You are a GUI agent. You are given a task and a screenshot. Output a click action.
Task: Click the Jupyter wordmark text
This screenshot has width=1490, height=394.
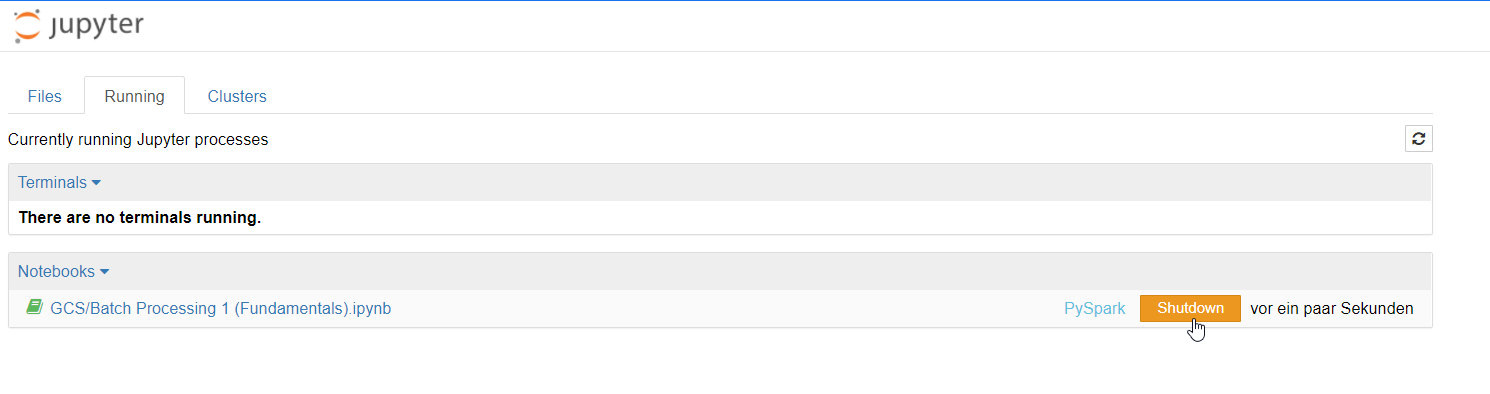click(96, 26)
